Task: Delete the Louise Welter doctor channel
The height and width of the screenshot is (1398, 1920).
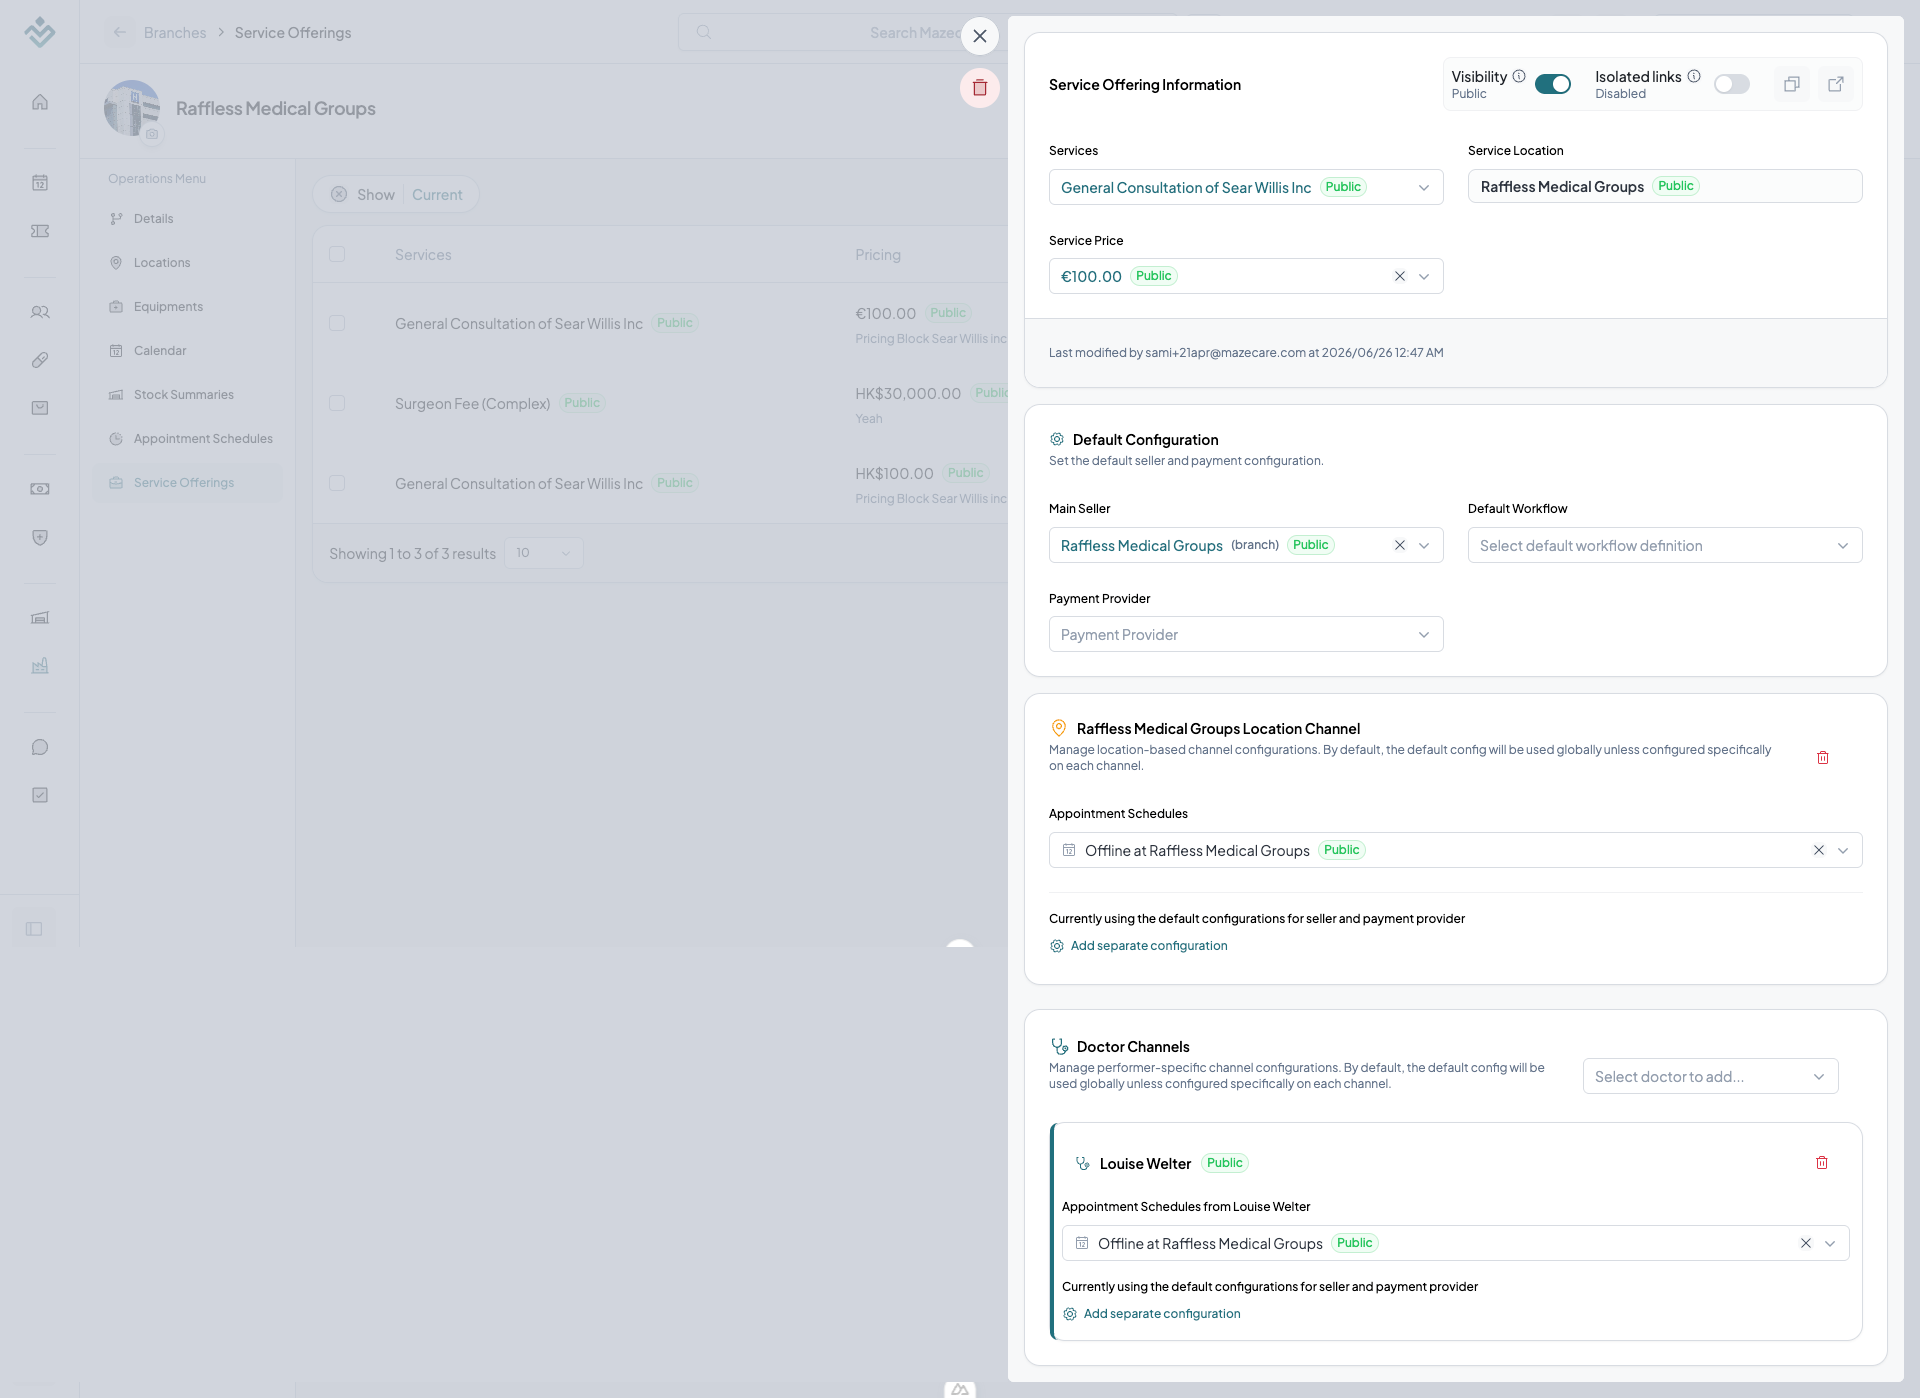Action: click(1822, 1163)
